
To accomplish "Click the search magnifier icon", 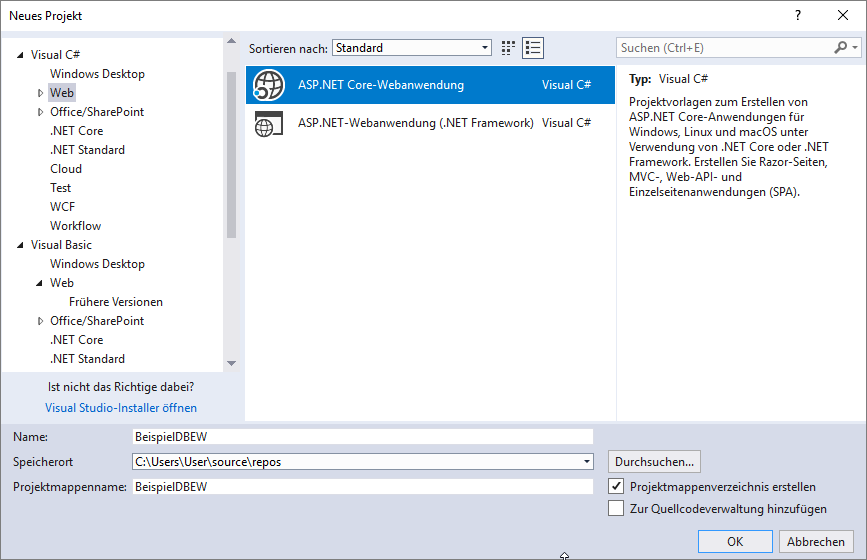I will pos(840,48).
